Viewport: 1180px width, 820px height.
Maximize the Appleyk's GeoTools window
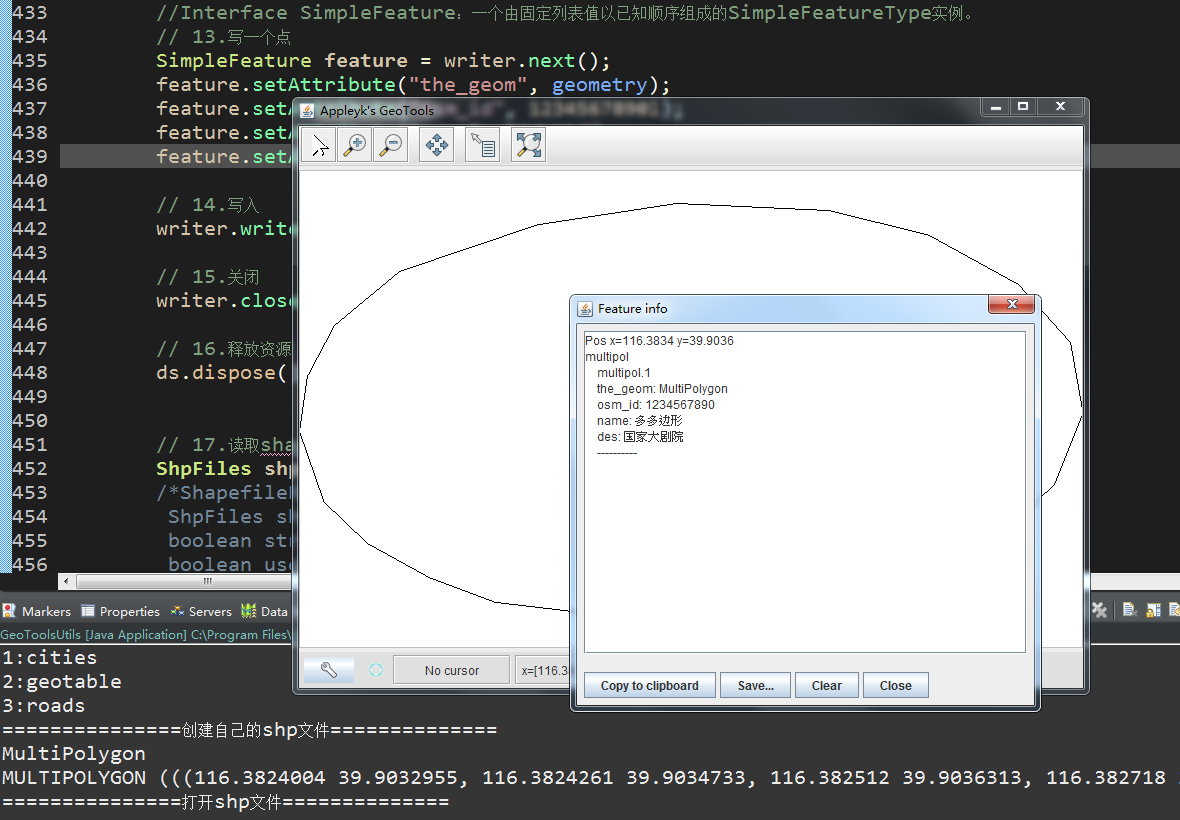1023,106
